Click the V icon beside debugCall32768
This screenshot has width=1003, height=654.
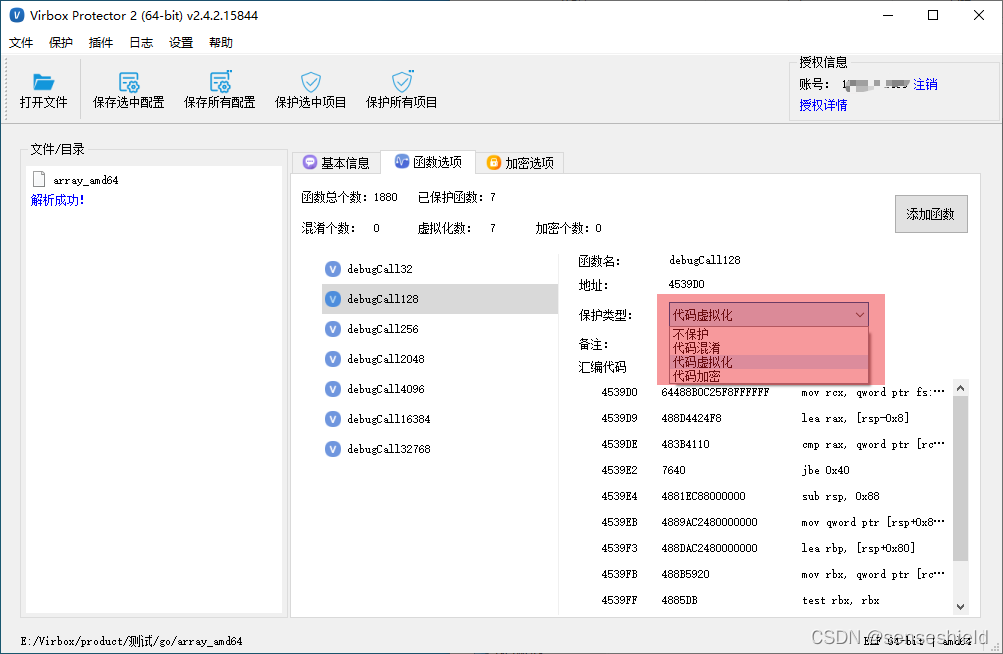333,449
